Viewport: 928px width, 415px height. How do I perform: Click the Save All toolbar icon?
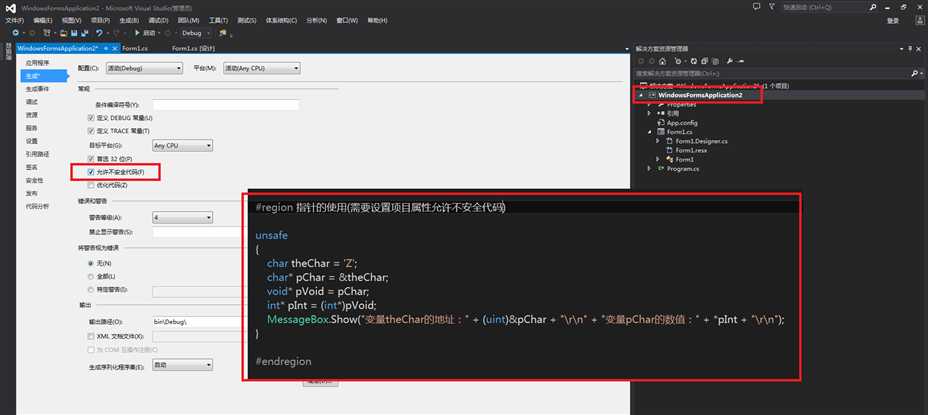84,33
